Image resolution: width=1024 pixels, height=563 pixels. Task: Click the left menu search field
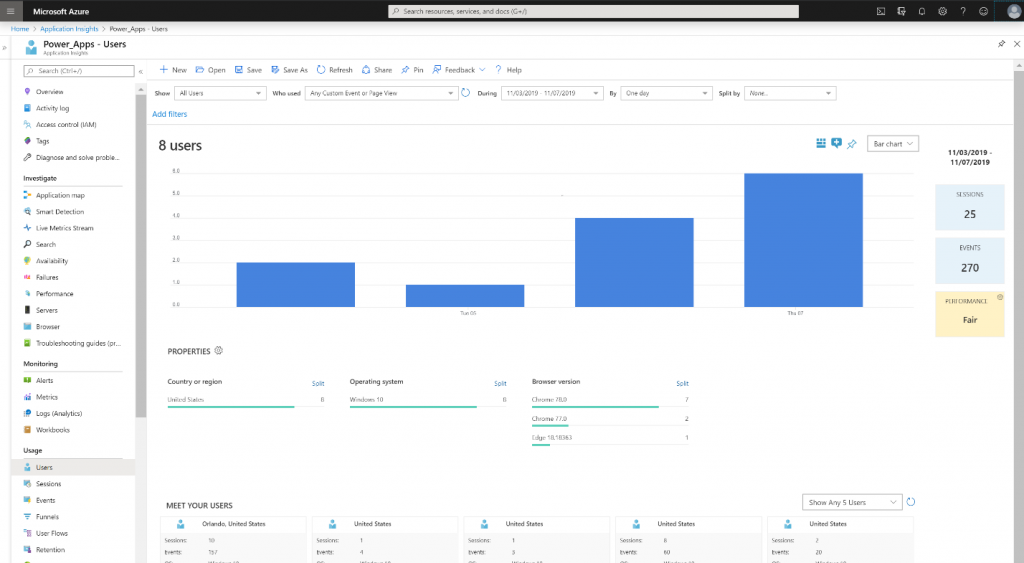(79, 71)
